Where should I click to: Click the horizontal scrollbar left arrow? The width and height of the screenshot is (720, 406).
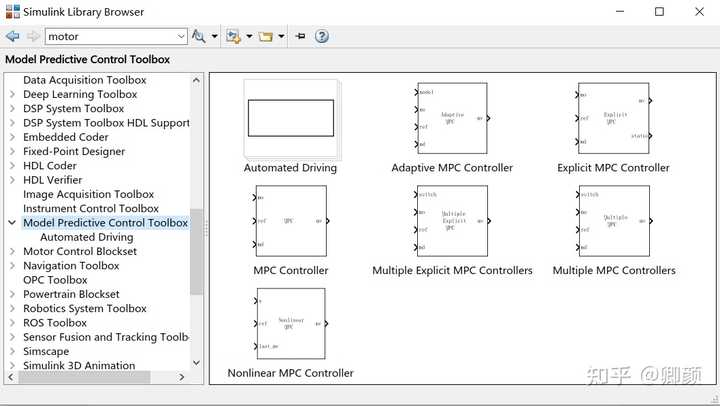tap(11, 377)
